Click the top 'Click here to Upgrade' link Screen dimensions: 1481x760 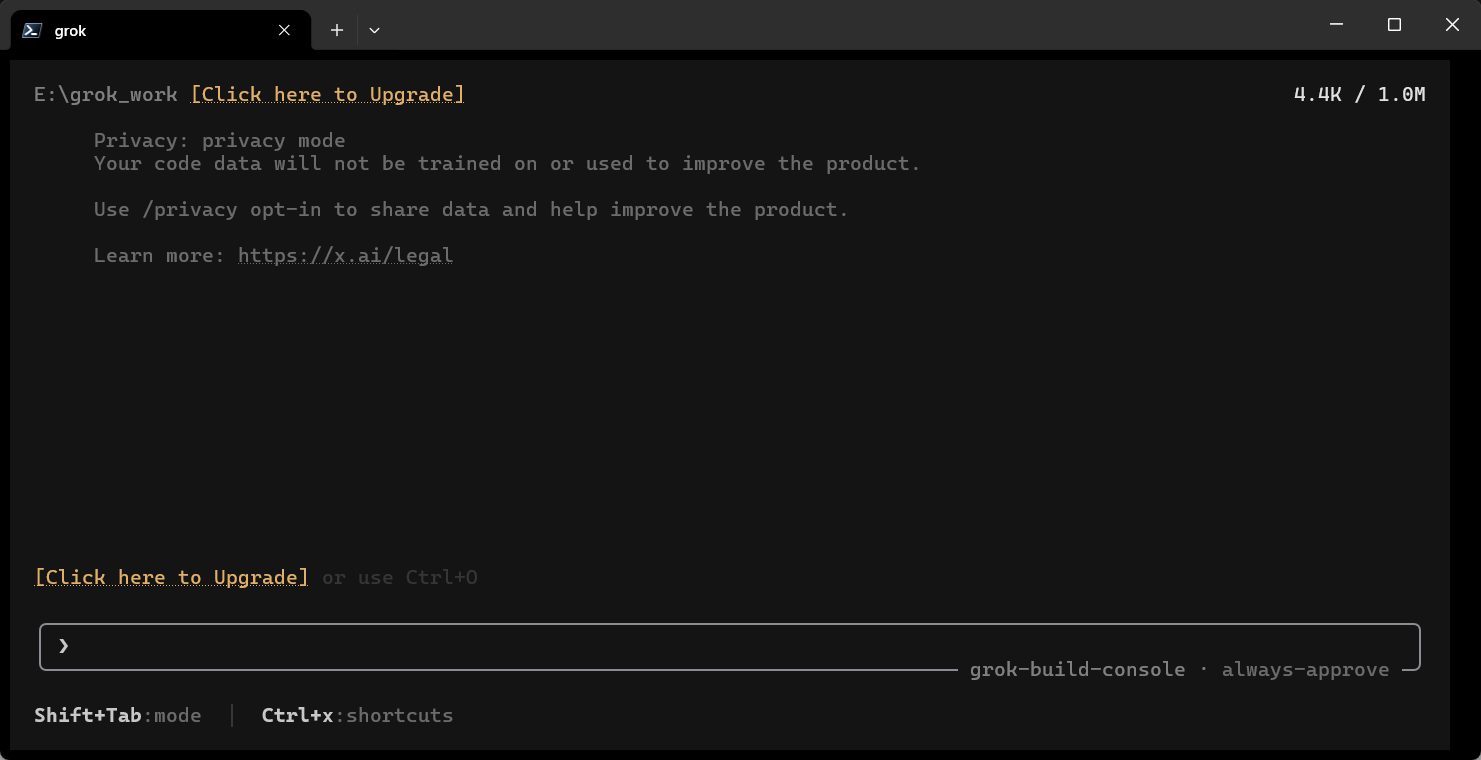point(327,94)
